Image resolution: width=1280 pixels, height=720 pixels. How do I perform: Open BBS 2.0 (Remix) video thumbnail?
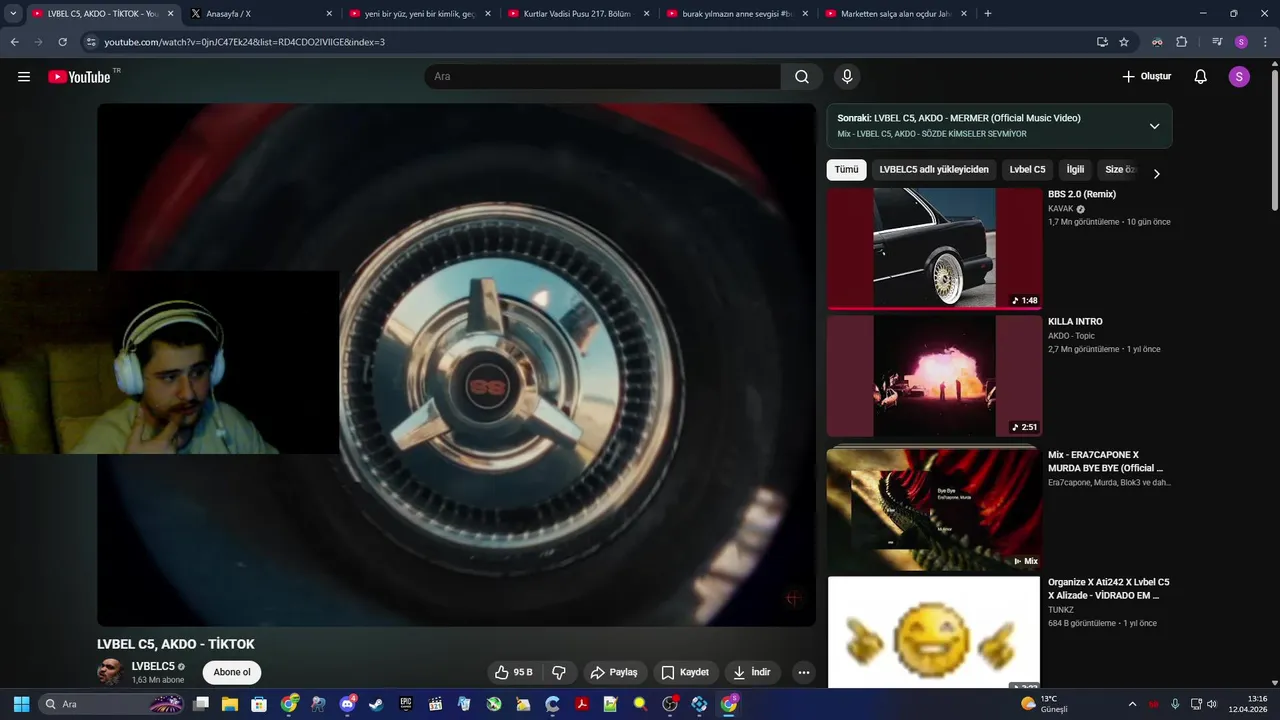[934, 249]
